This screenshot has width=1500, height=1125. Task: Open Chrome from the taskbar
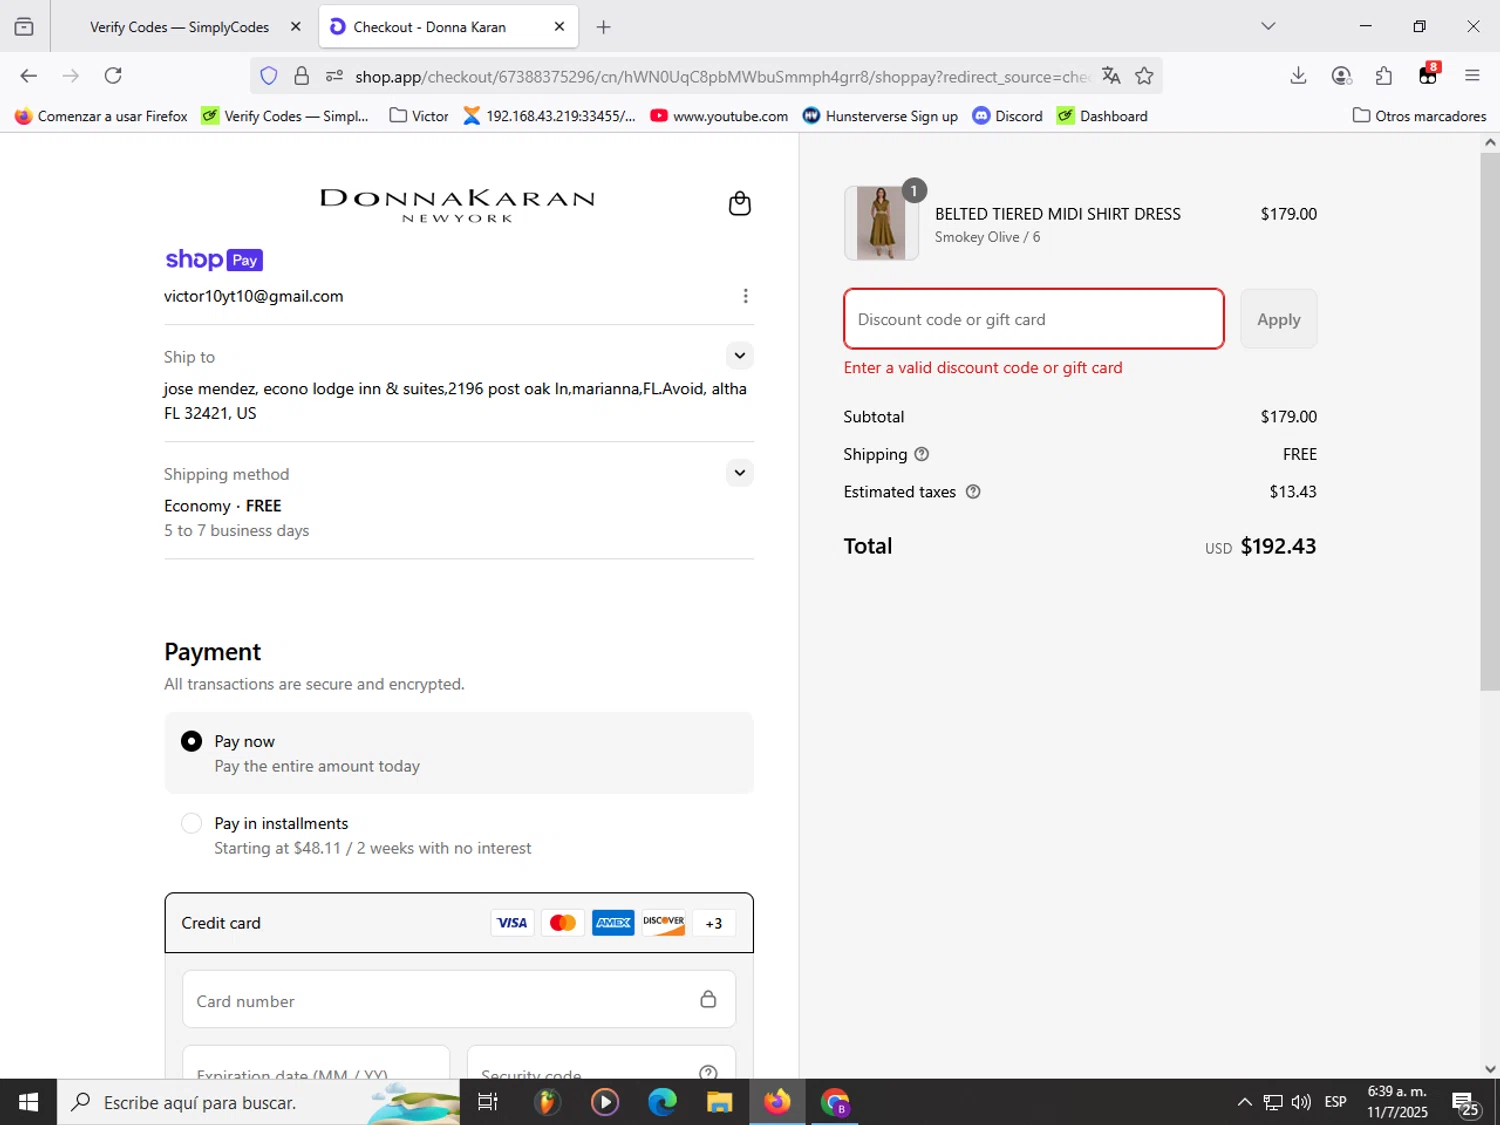click(835, 1102)
